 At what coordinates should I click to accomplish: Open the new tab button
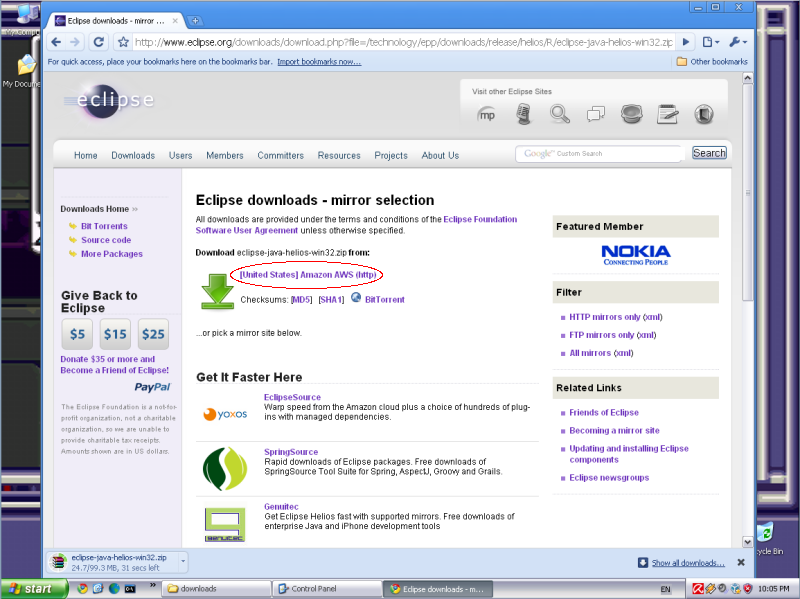click(x=196, y=21)
